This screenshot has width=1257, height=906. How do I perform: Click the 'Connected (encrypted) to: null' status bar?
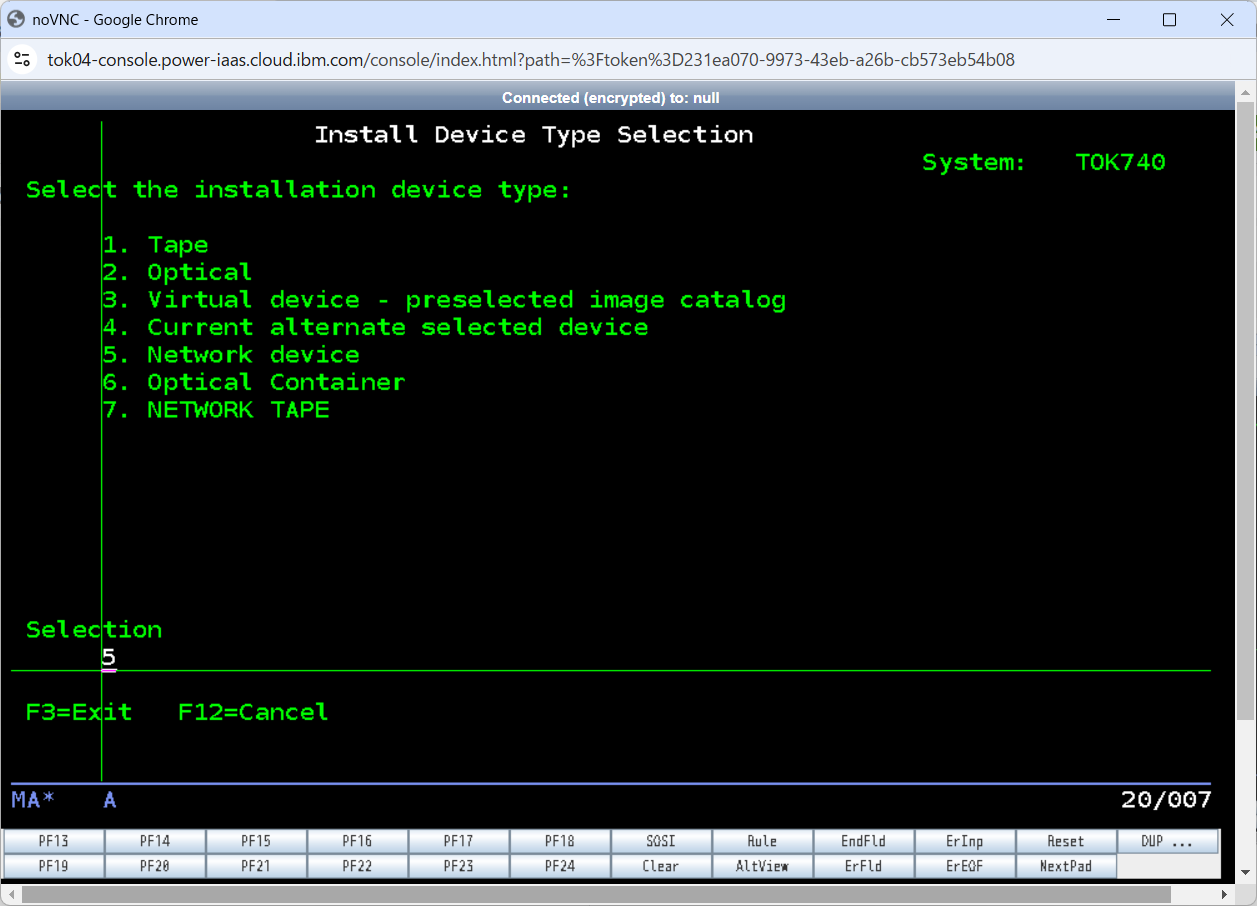tap(611, 97)
